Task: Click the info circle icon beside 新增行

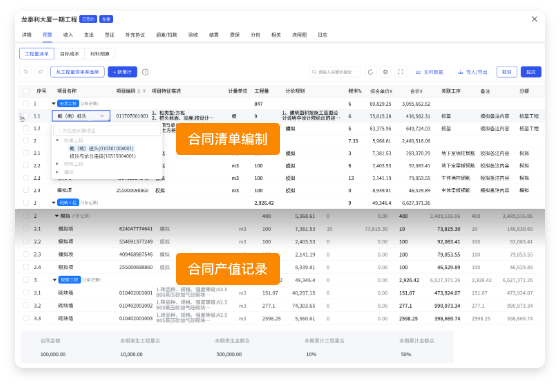Action: click(x=145, y=72)
